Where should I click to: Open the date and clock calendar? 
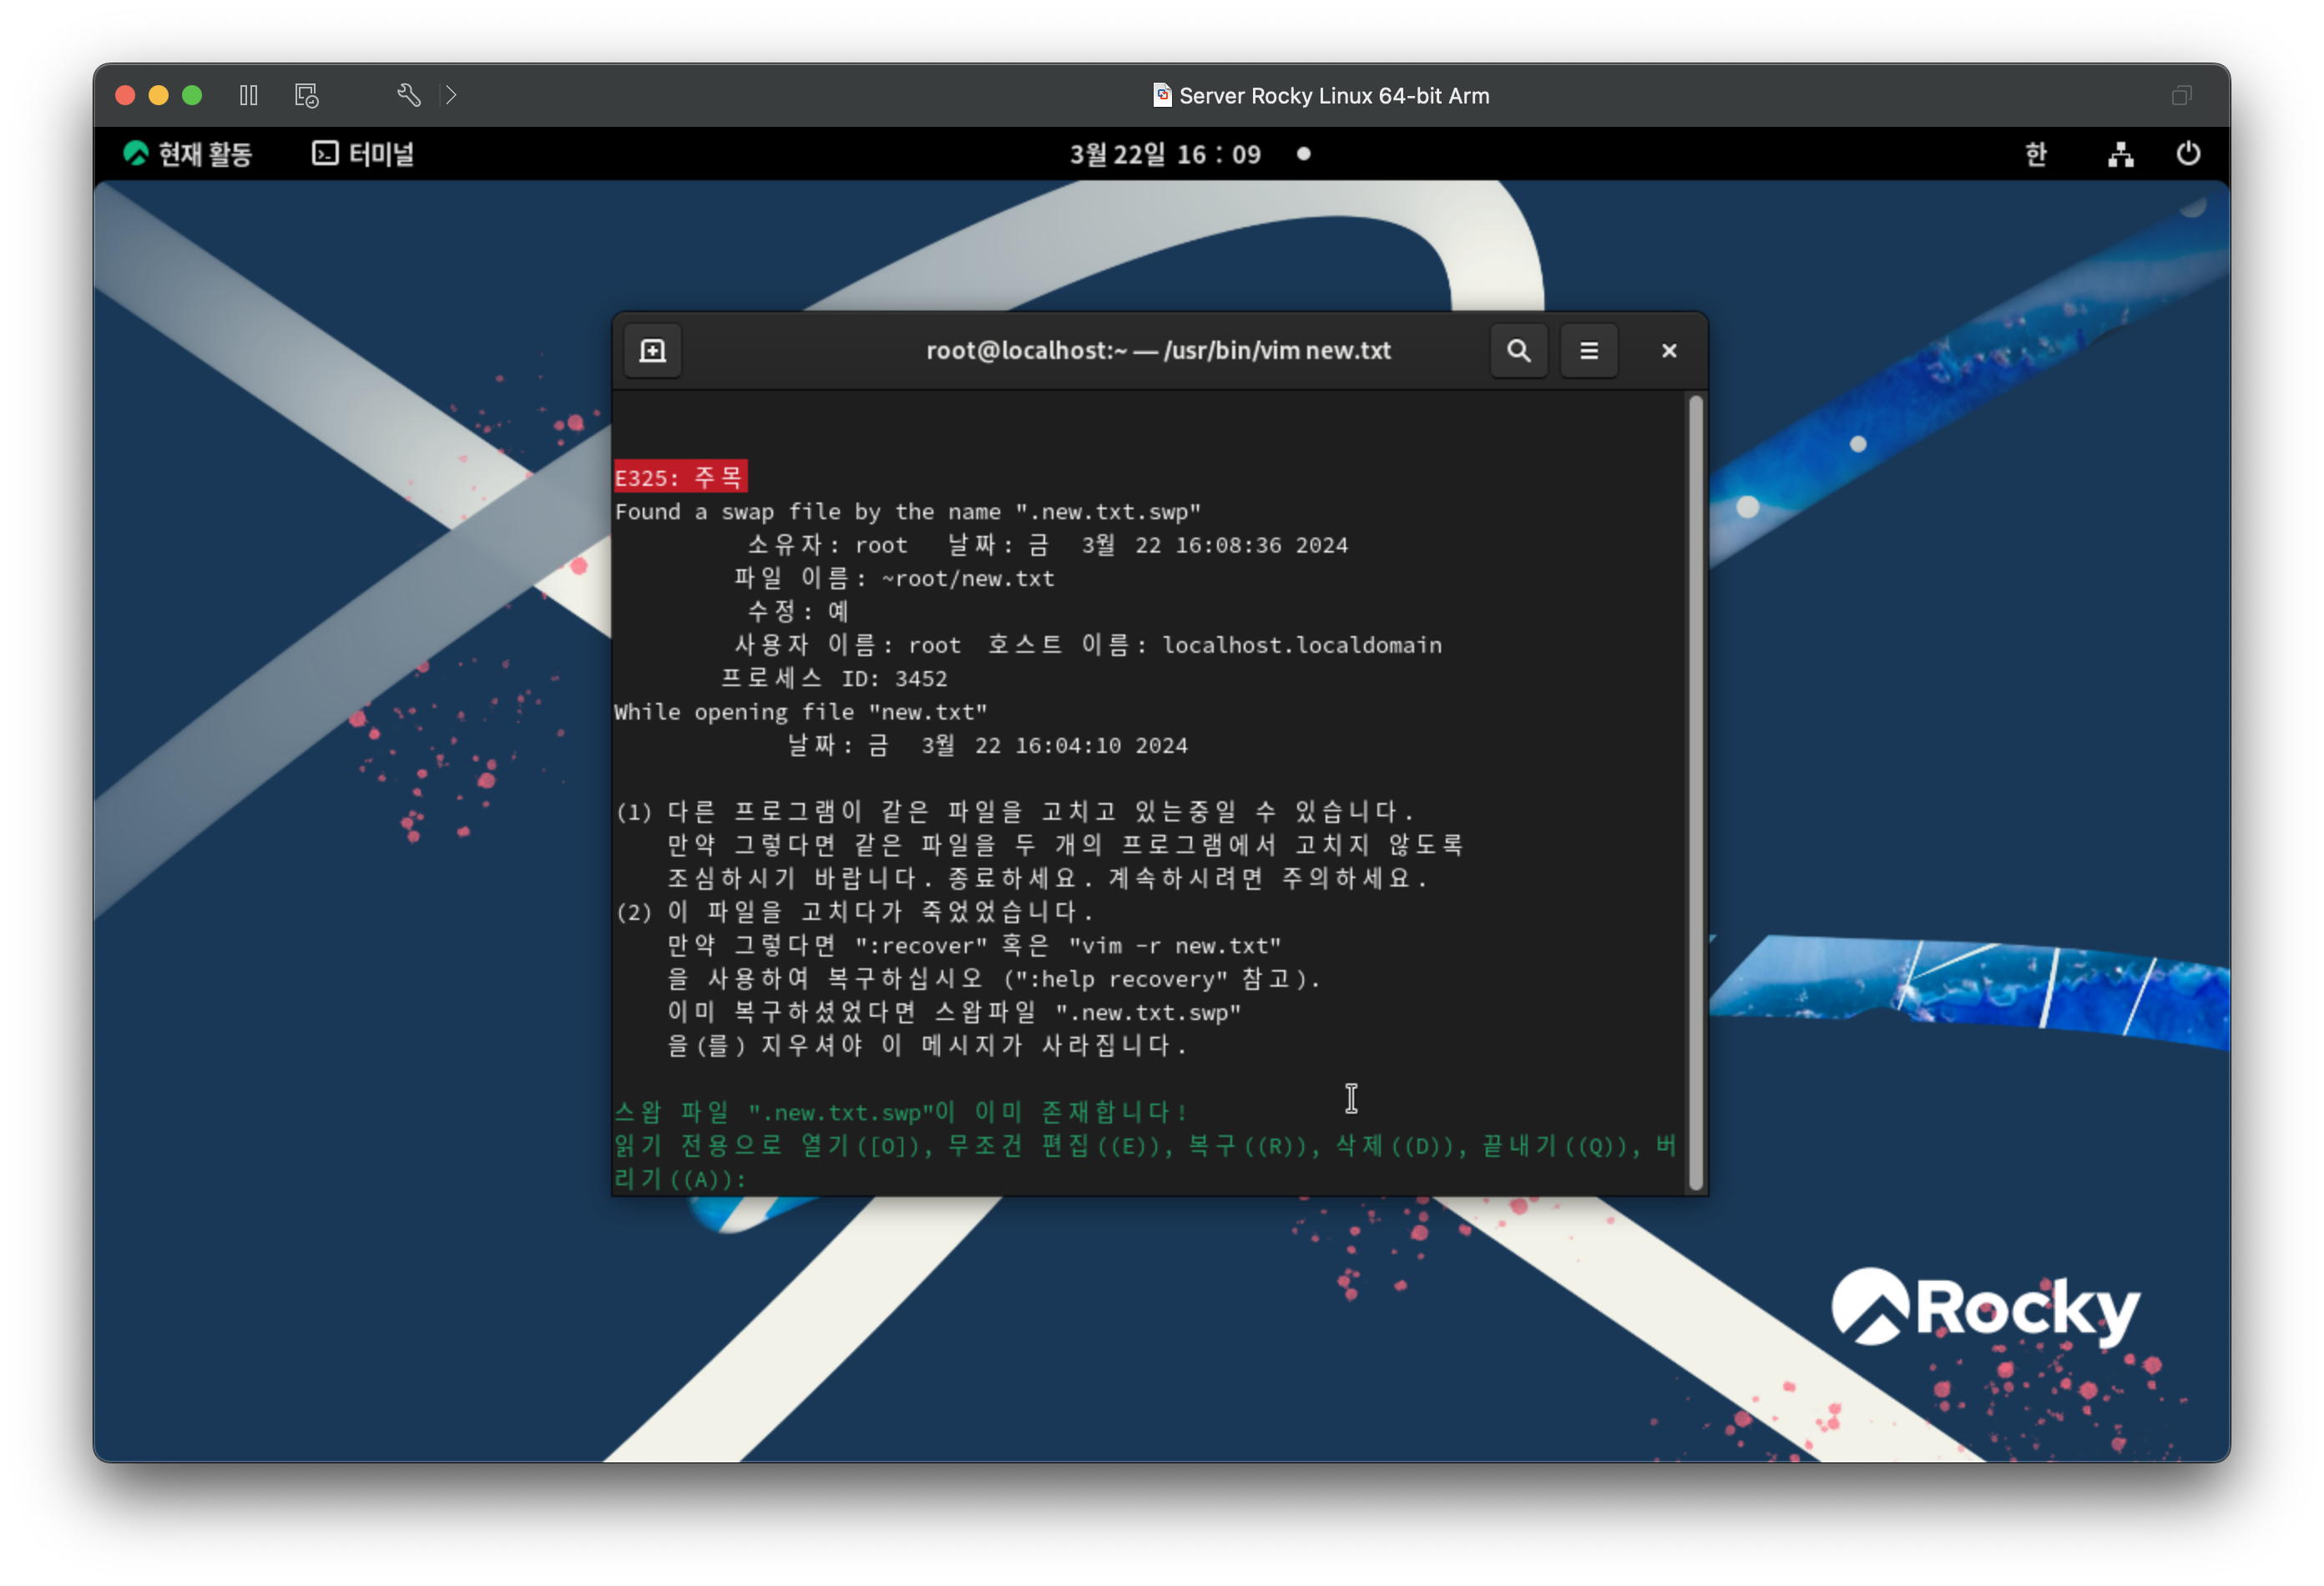coord(1166,154)
